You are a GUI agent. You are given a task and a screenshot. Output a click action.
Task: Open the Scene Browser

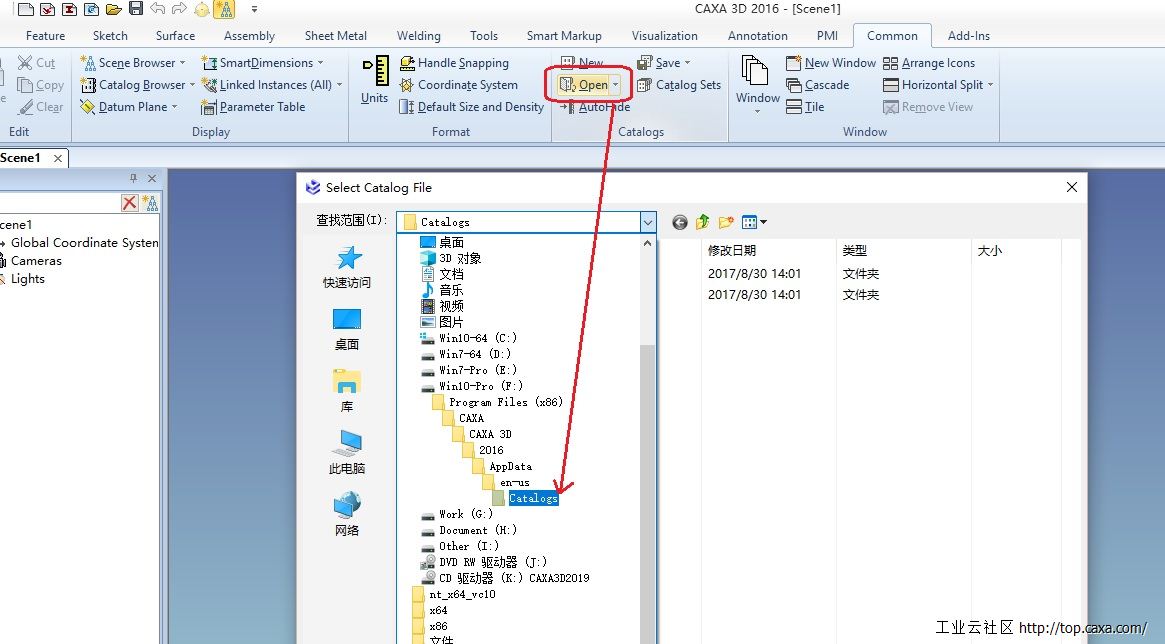point(127,63)
